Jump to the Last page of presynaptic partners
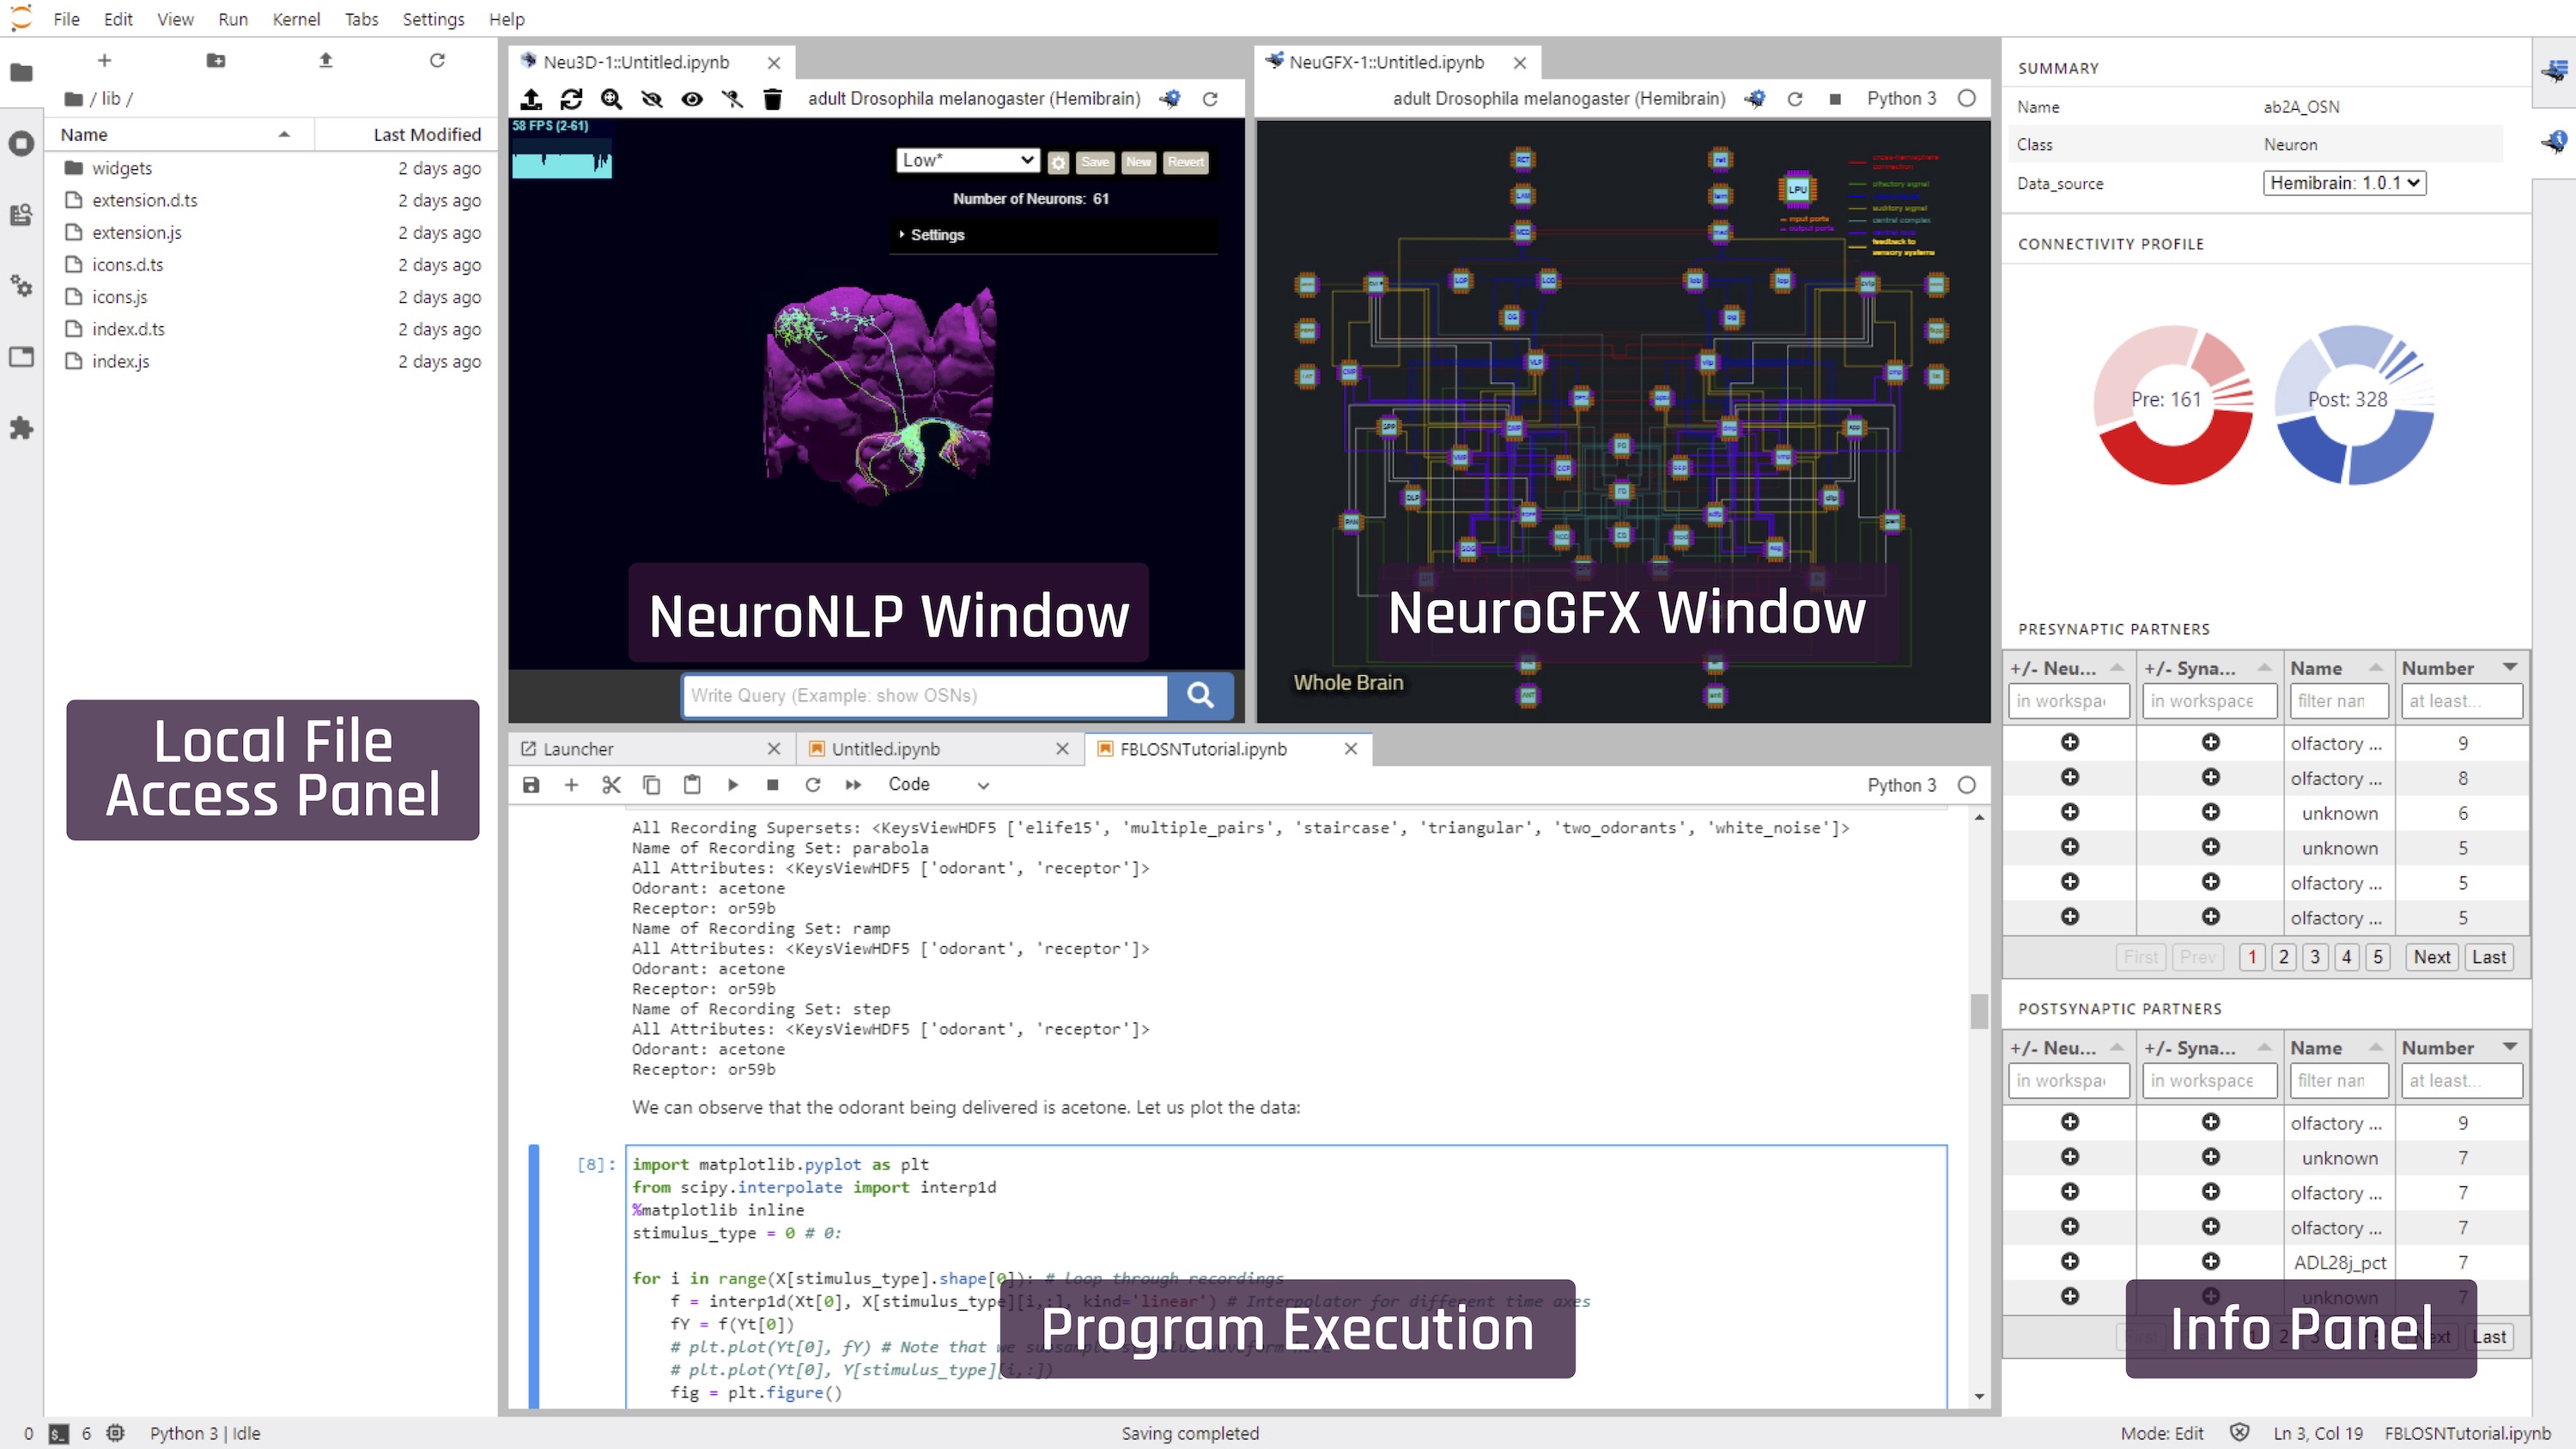The image size is (2576, 1449). click(x=2488, y=957)
